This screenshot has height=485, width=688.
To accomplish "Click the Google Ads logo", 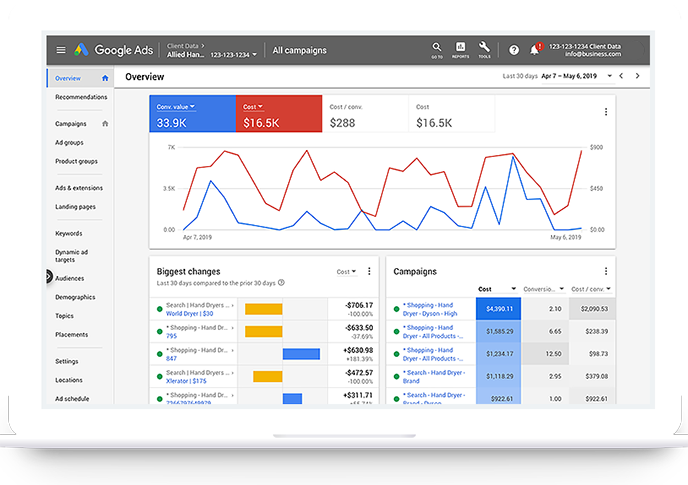I will point(113,50).
